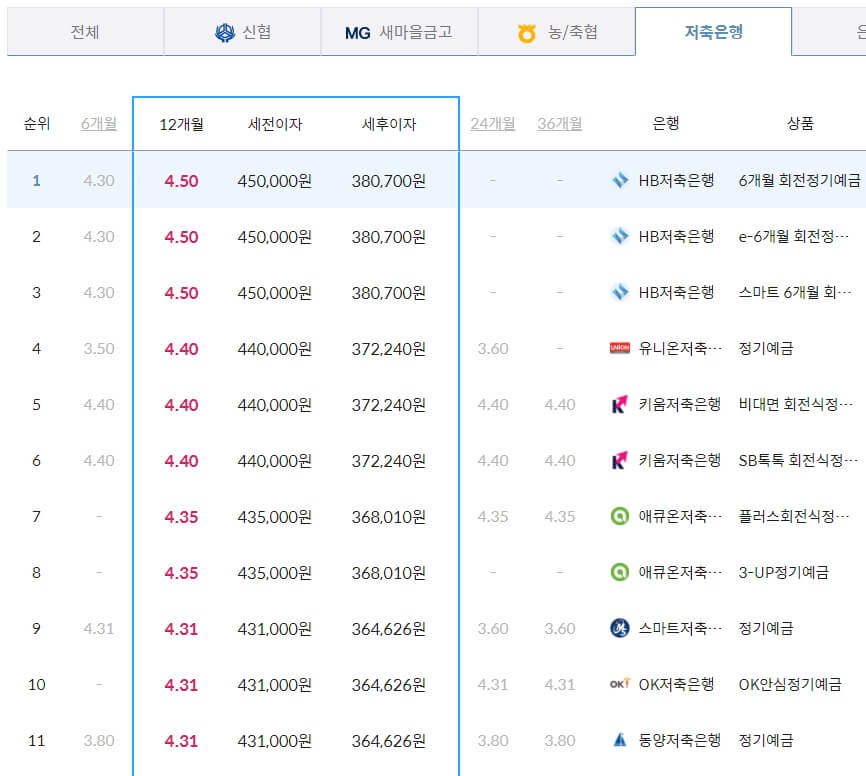
Task: Click HB저축은행 logo in rank 1 row
Action: (620, 180)
